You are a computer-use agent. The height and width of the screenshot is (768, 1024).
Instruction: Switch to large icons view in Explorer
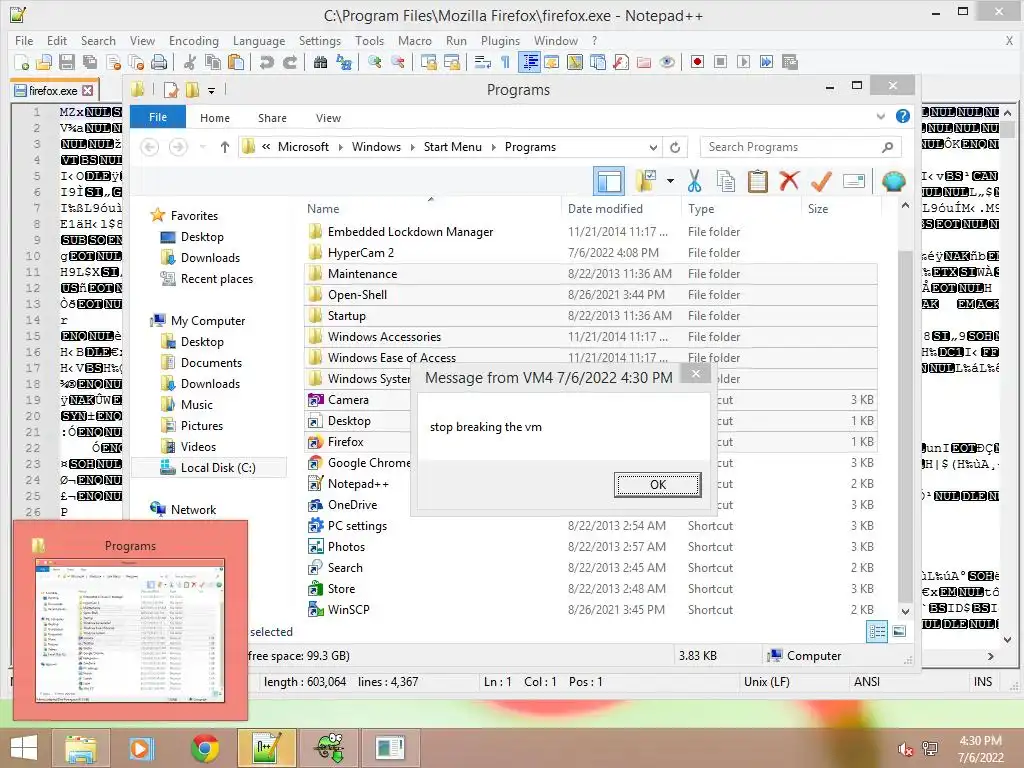[899, 631]
